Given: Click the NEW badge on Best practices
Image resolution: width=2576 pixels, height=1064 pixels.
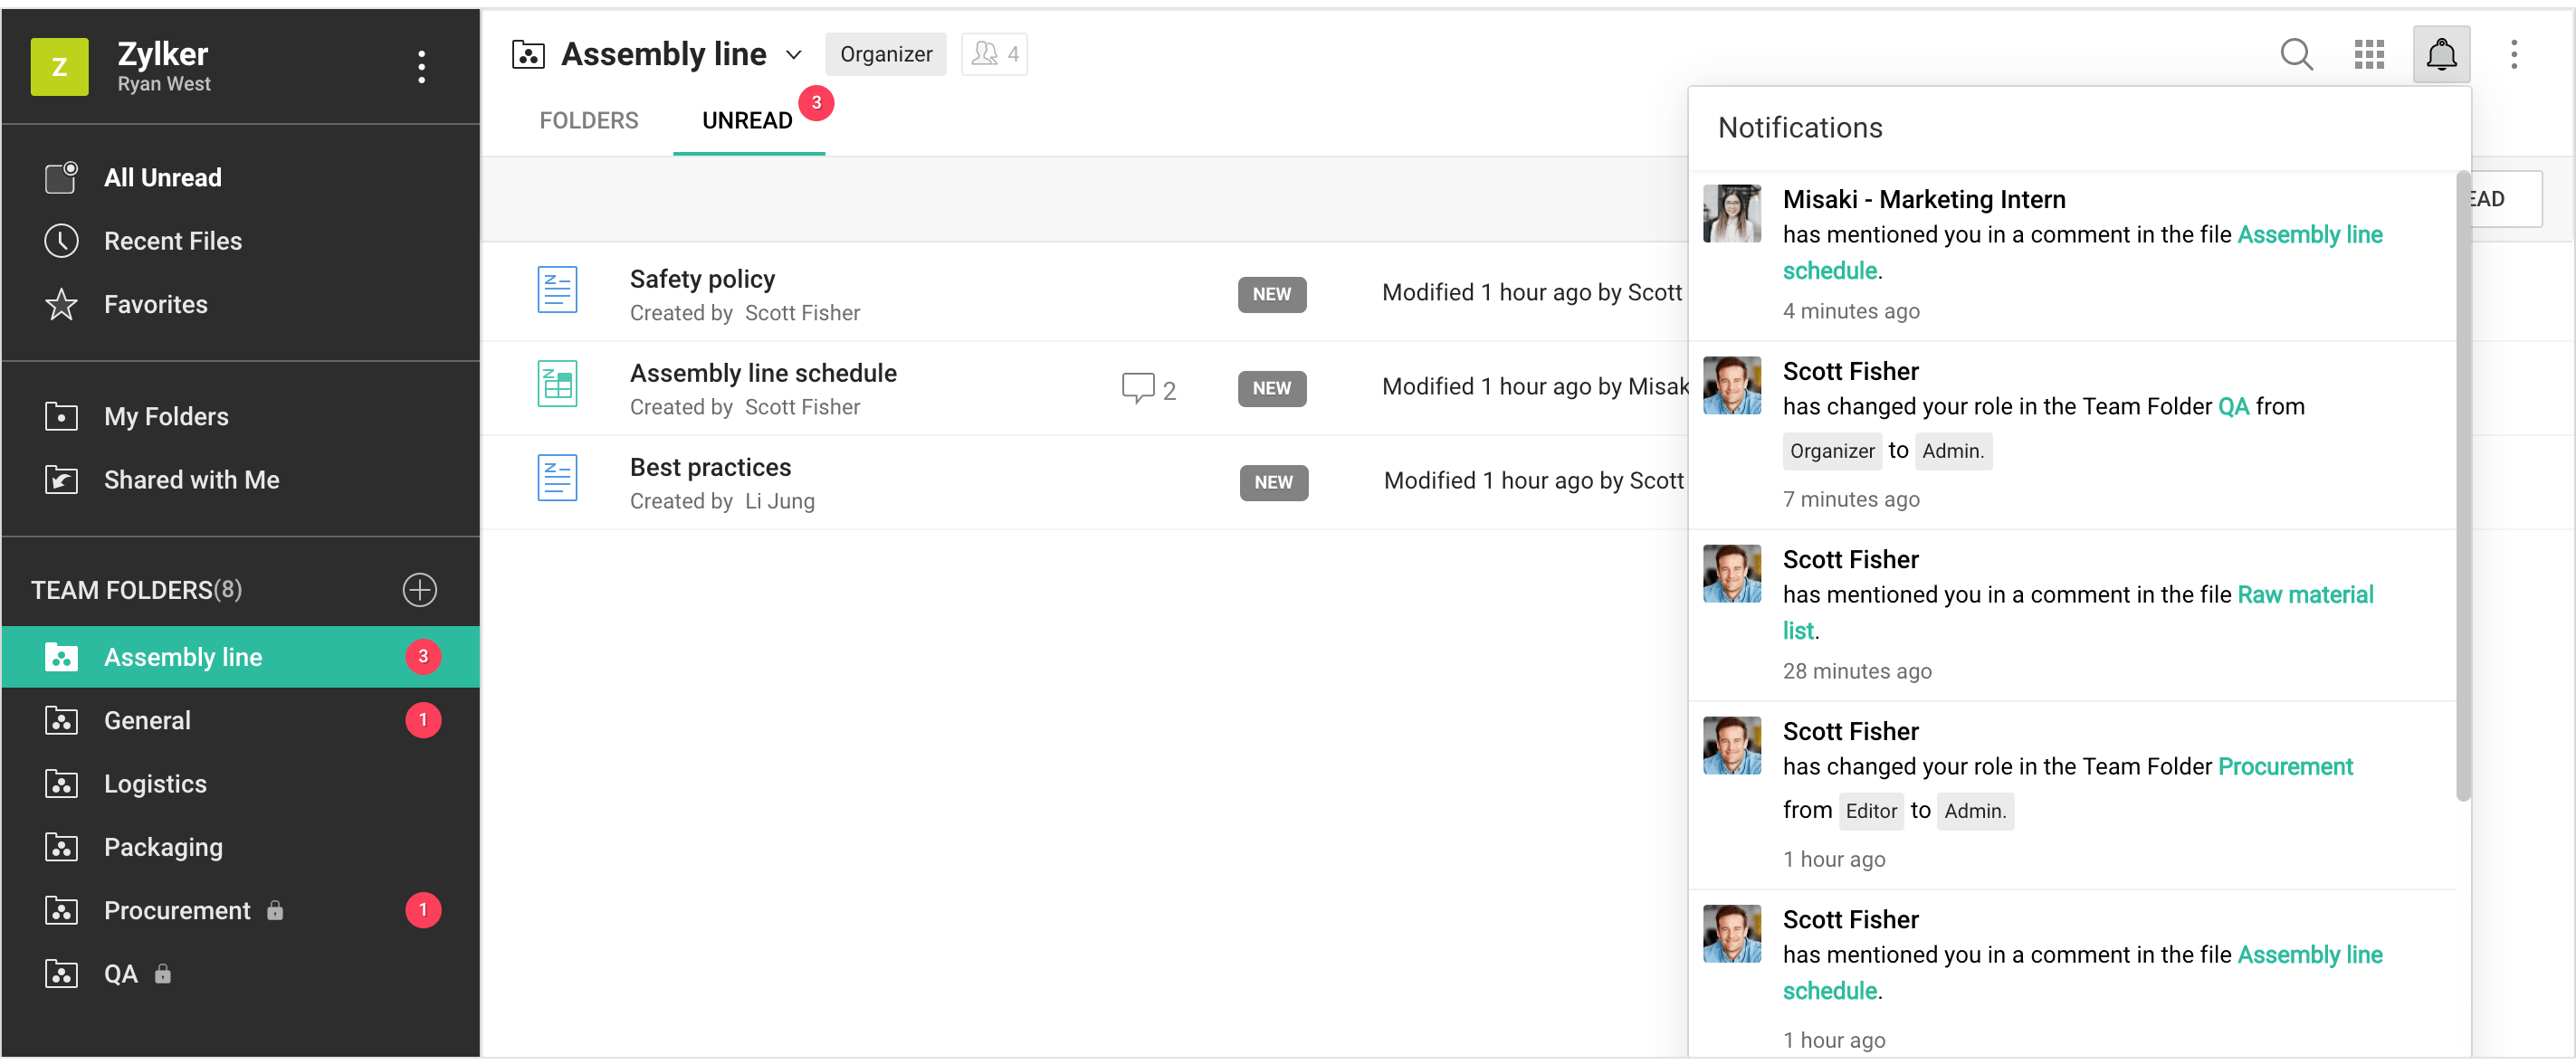Looking at the screenshot, I should click(x=1274, y=482).
